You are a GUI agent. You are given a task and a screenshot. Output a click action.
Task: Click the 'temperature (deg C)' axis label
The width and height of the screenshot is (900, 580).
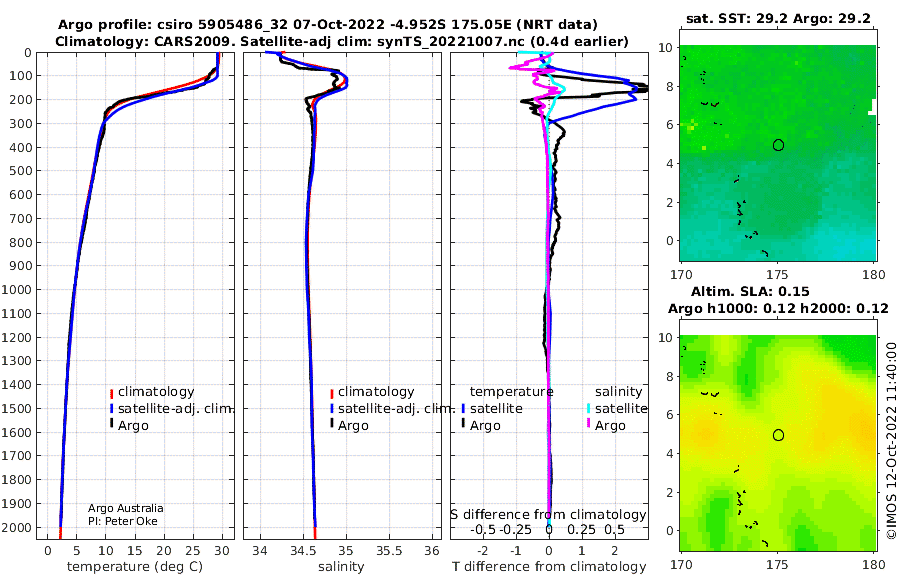coord(135,567)
